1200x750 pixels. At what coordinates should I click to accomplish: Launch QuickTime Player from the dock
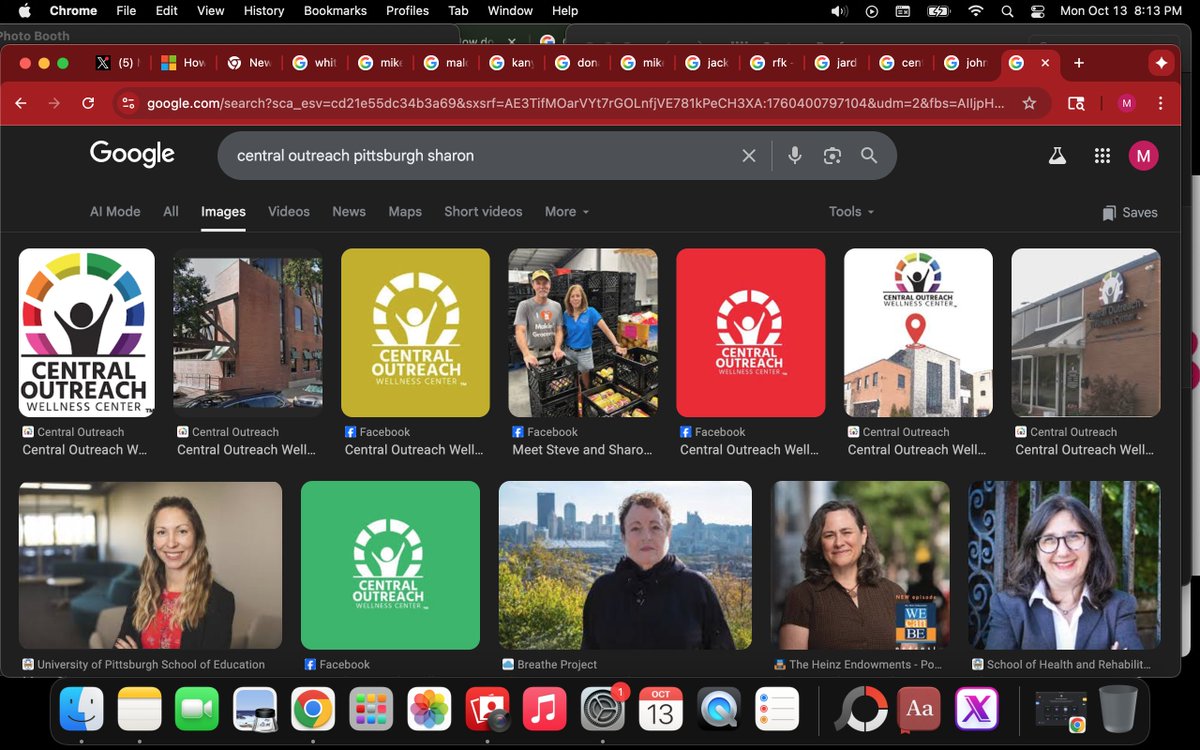tap(718, 710)
